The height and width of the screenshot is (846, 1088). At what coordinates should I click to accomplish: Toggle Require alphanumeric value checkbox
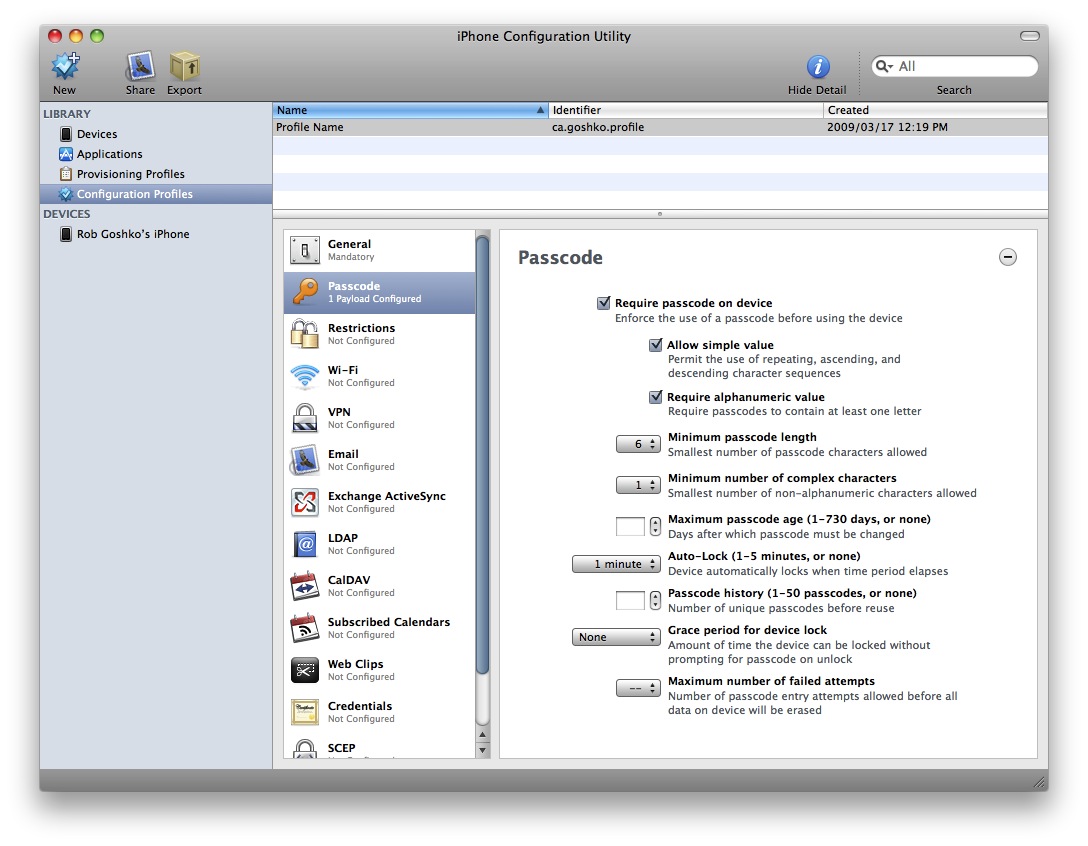point(656,397)
